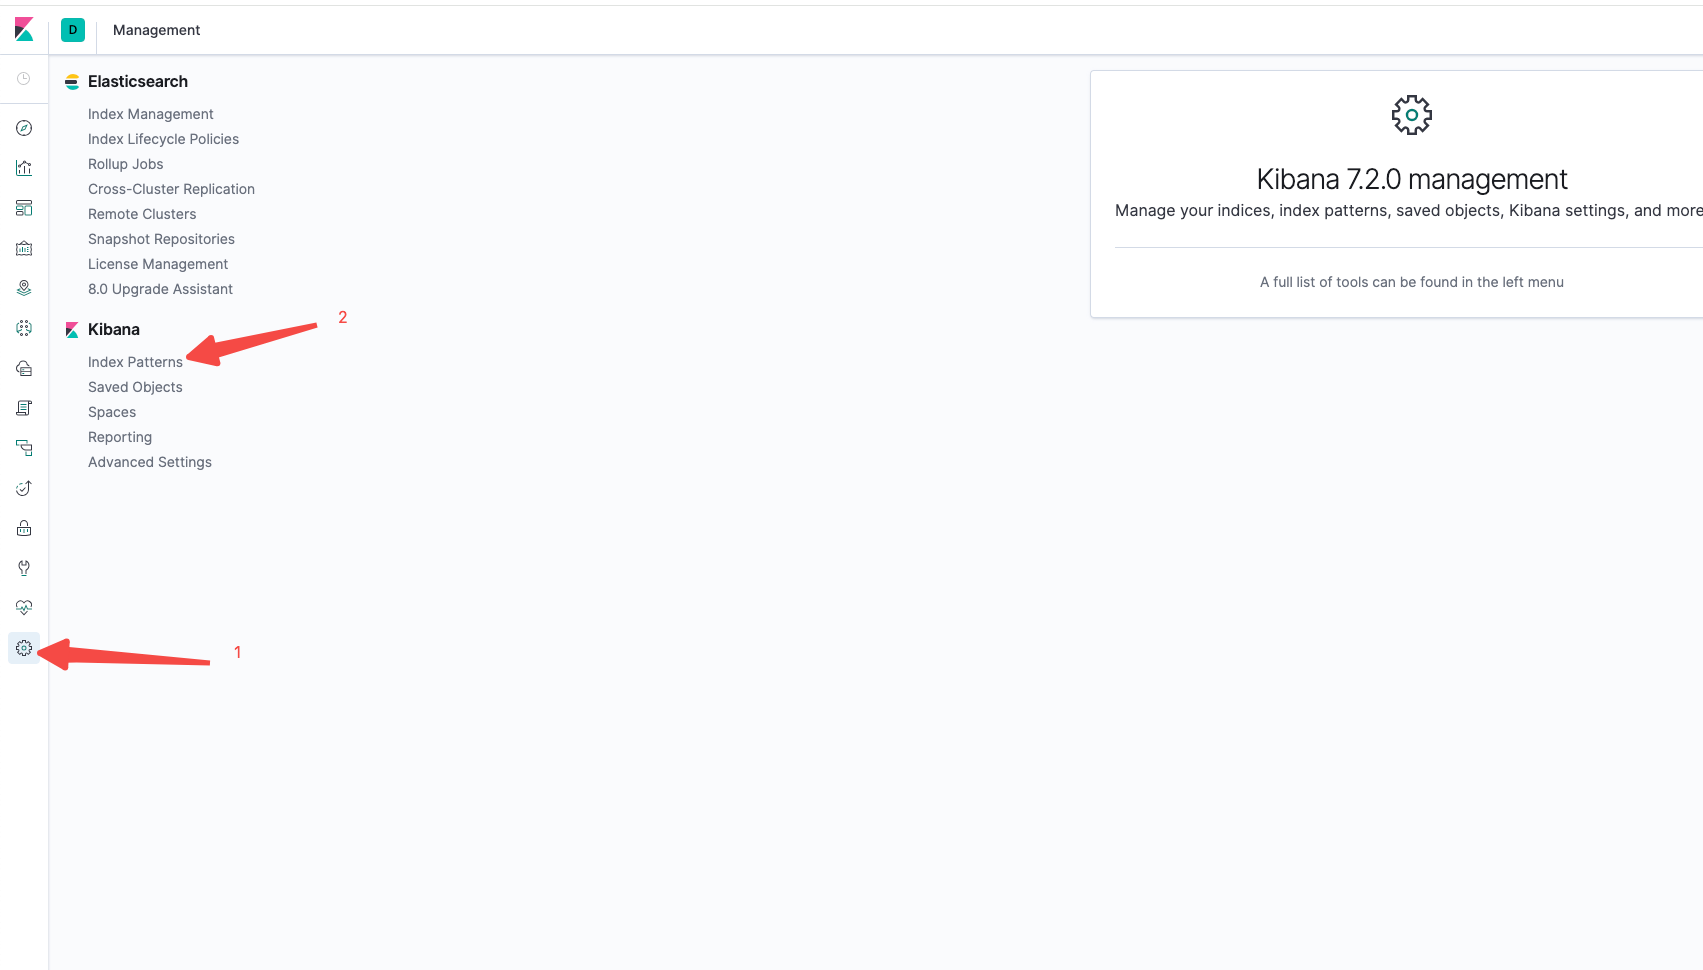Click the Management gear icon in sidebar

24,648
